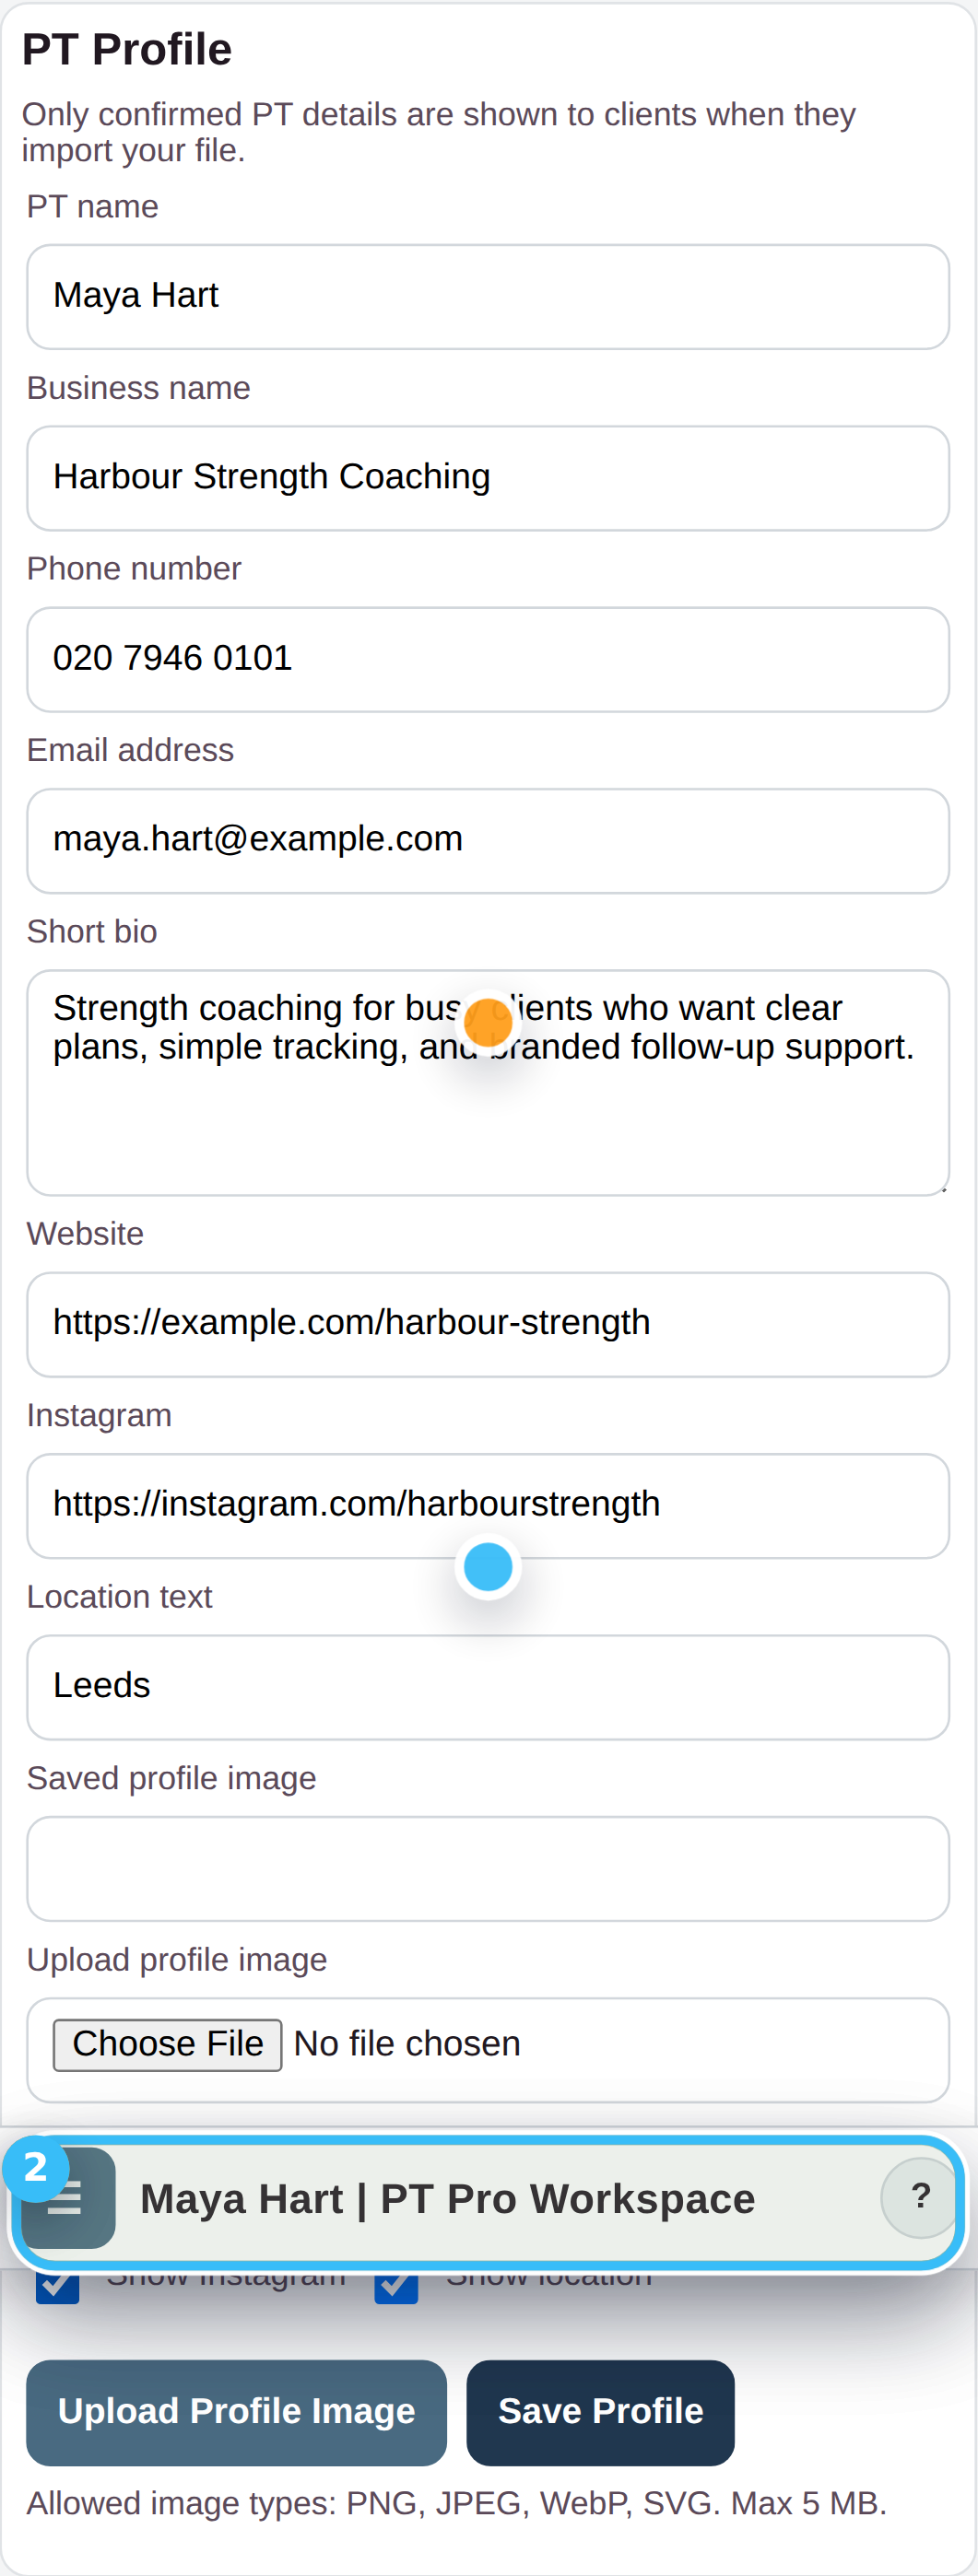The height and width of the screenshot is (2576, 978).
Task: Select the Website URL field
Action: click(487, 1323)
